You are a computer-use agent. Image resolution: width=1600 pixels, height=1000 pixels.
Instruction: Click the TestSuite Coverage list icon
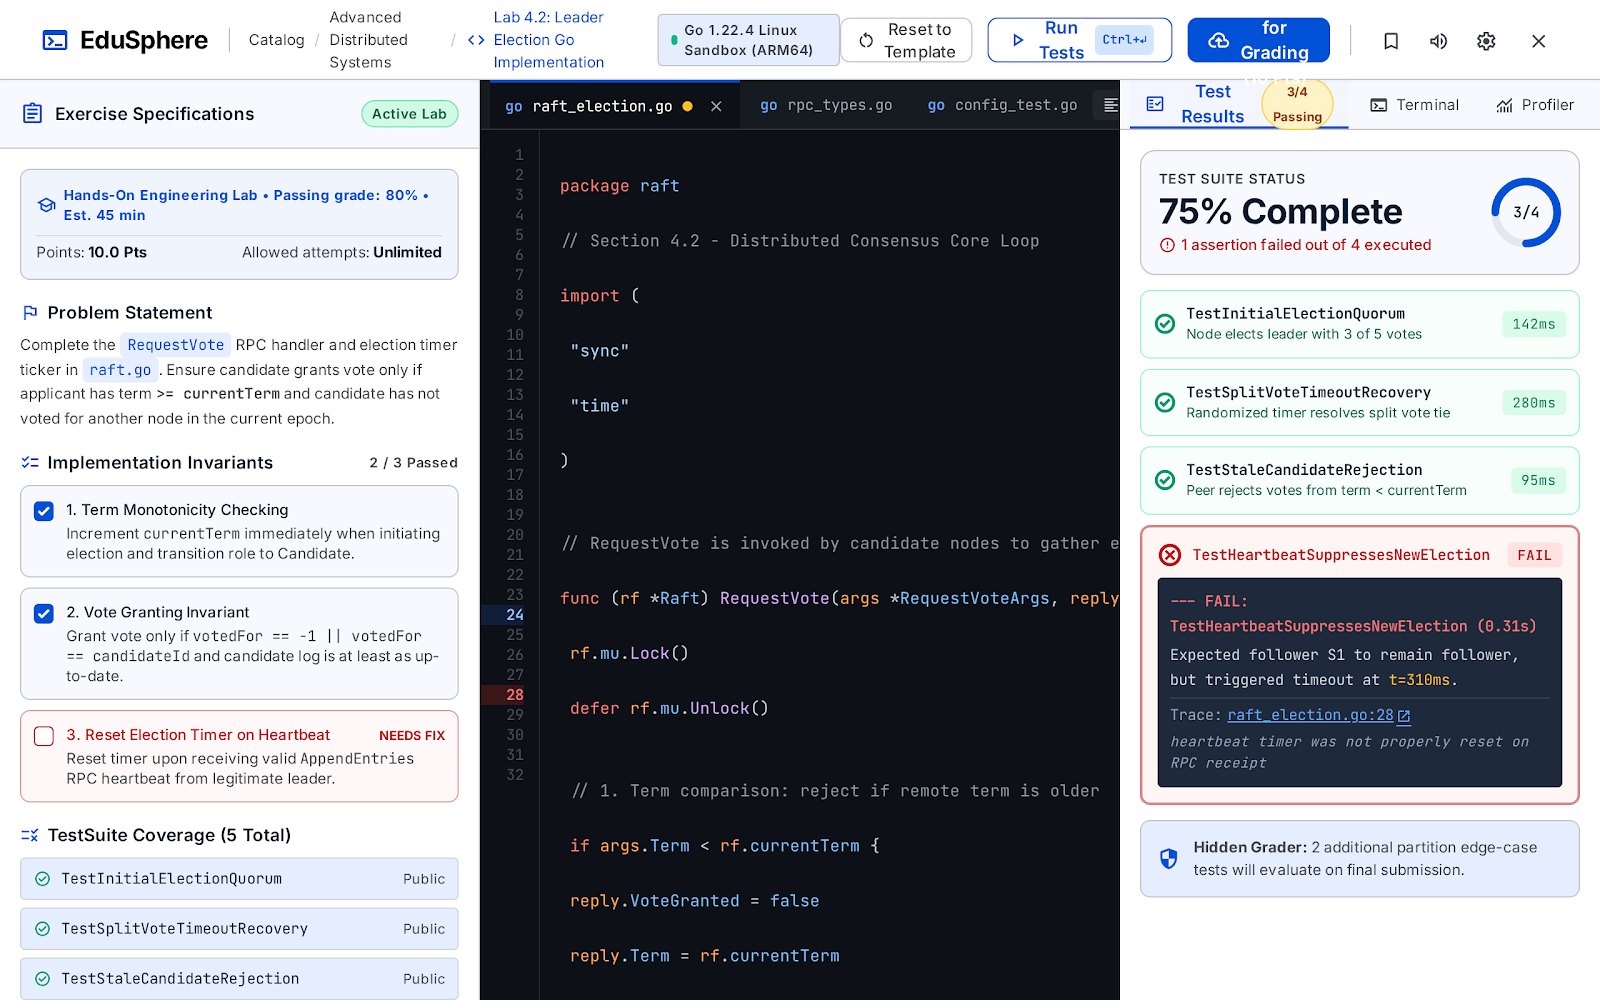click(x=30, y=835)
